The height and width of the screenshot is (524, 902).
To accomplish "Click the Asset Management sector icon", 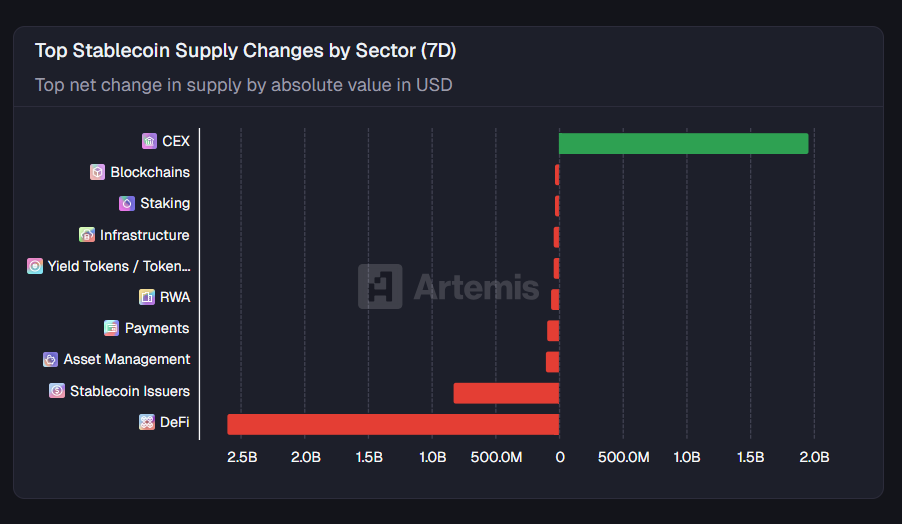I will [x=51, y=359].
